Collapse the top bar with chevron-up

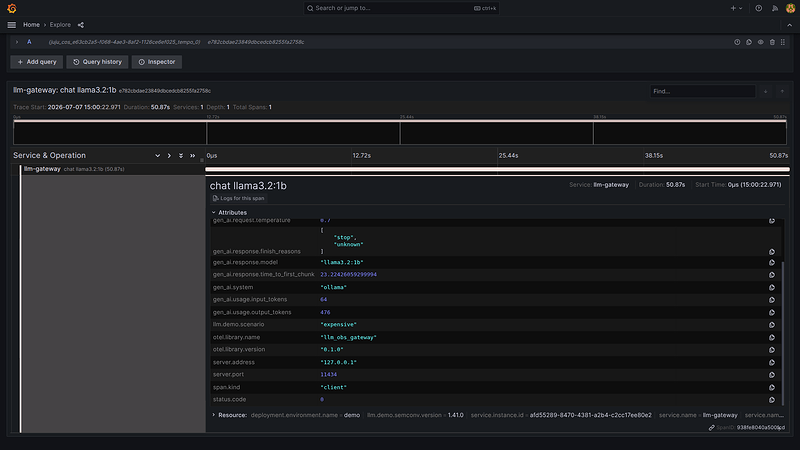point(789,24)
